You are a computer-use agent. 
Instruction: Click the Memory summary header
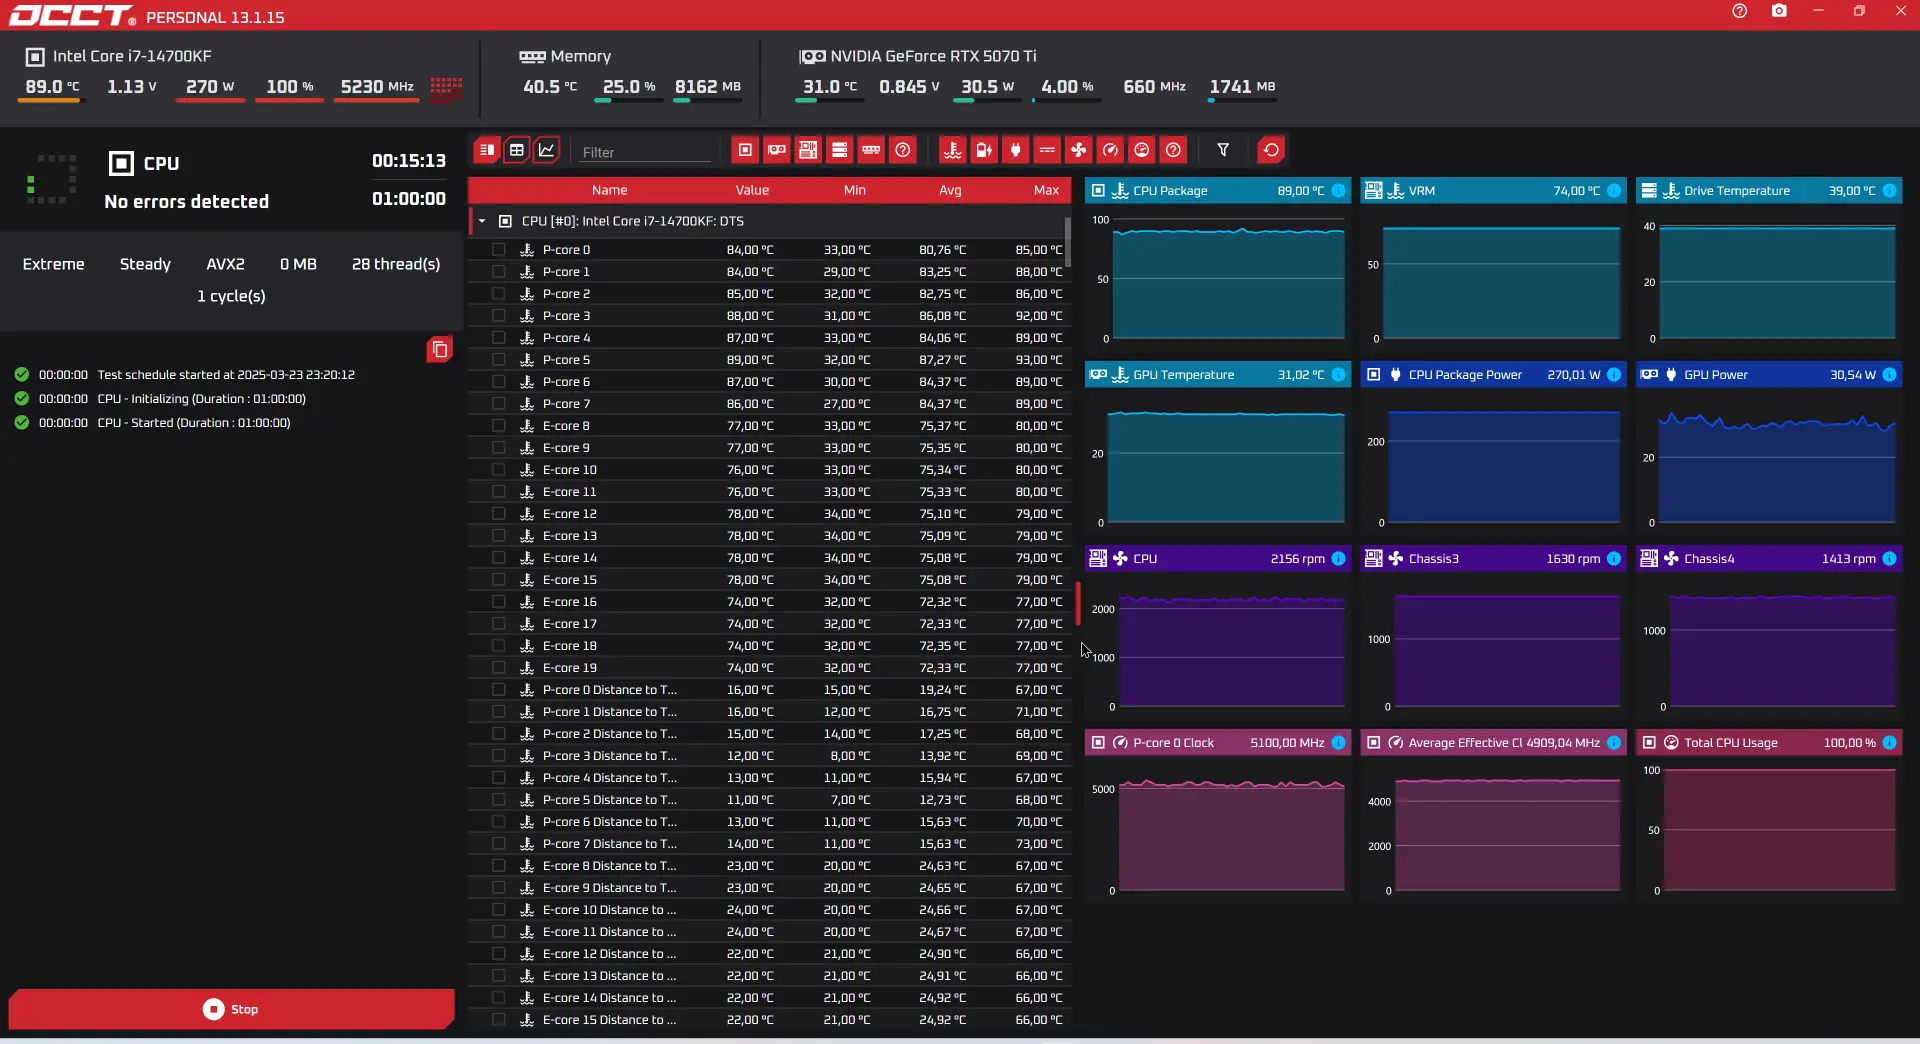point(580,56)
